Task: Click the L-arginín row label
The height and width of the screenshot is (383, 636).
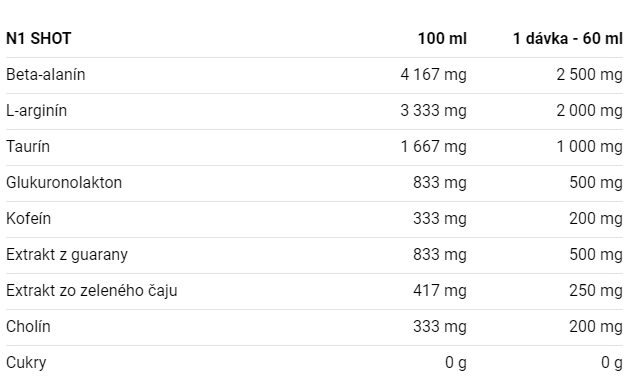Action: pos(37,111)
